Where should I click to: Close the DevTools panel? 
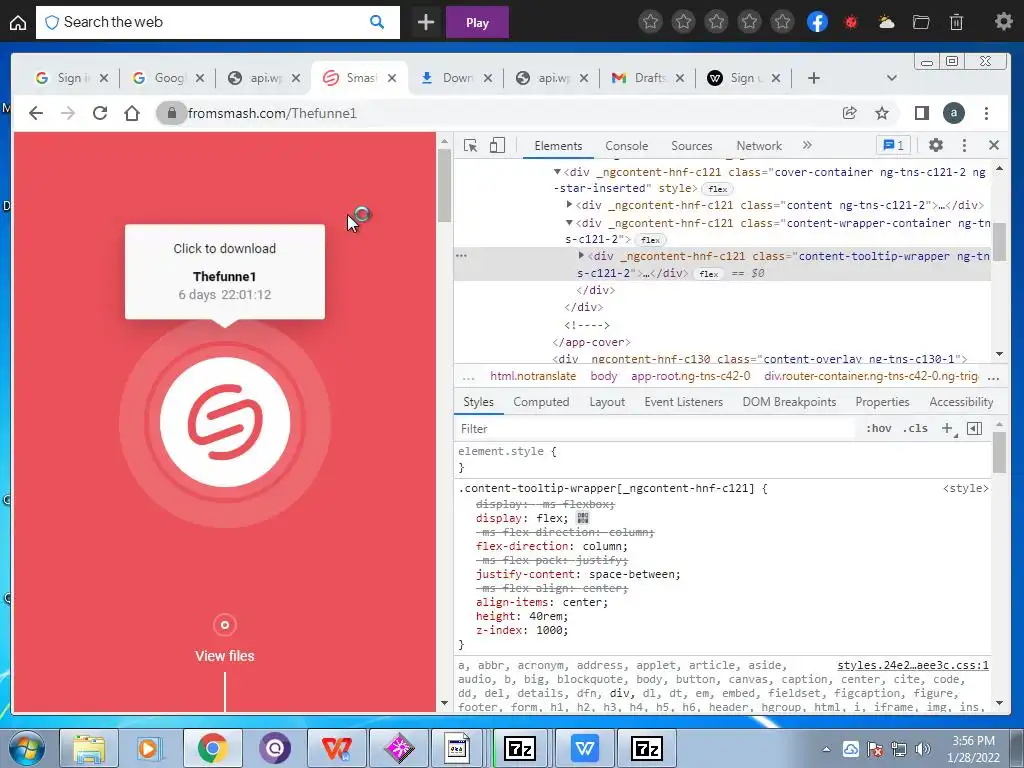(x=994, y=145)
